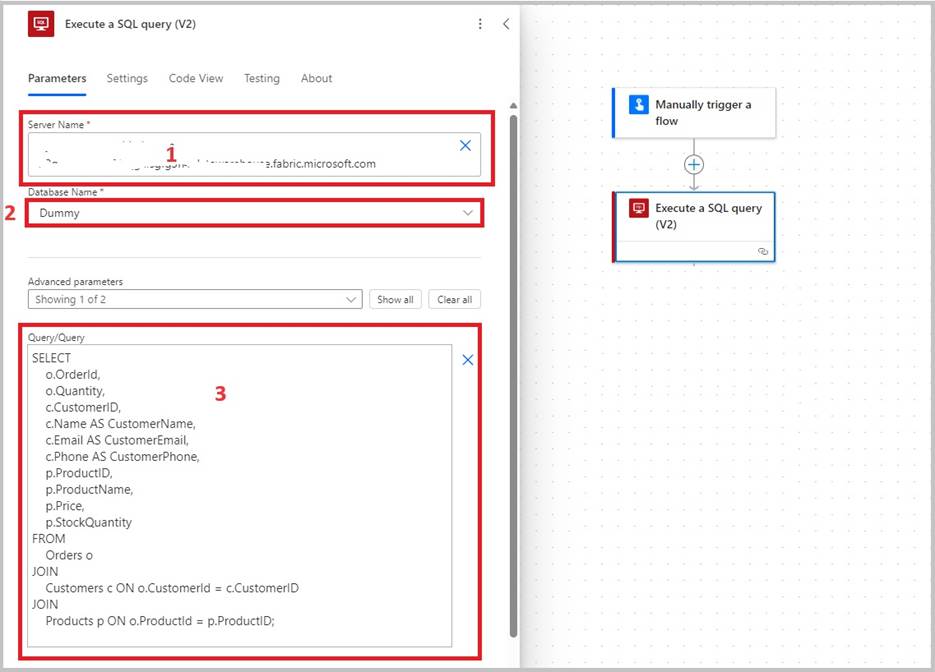Select the Manually trigger a flow card
This screenshot has height=672, width=935.
click(x=695, y=113)
